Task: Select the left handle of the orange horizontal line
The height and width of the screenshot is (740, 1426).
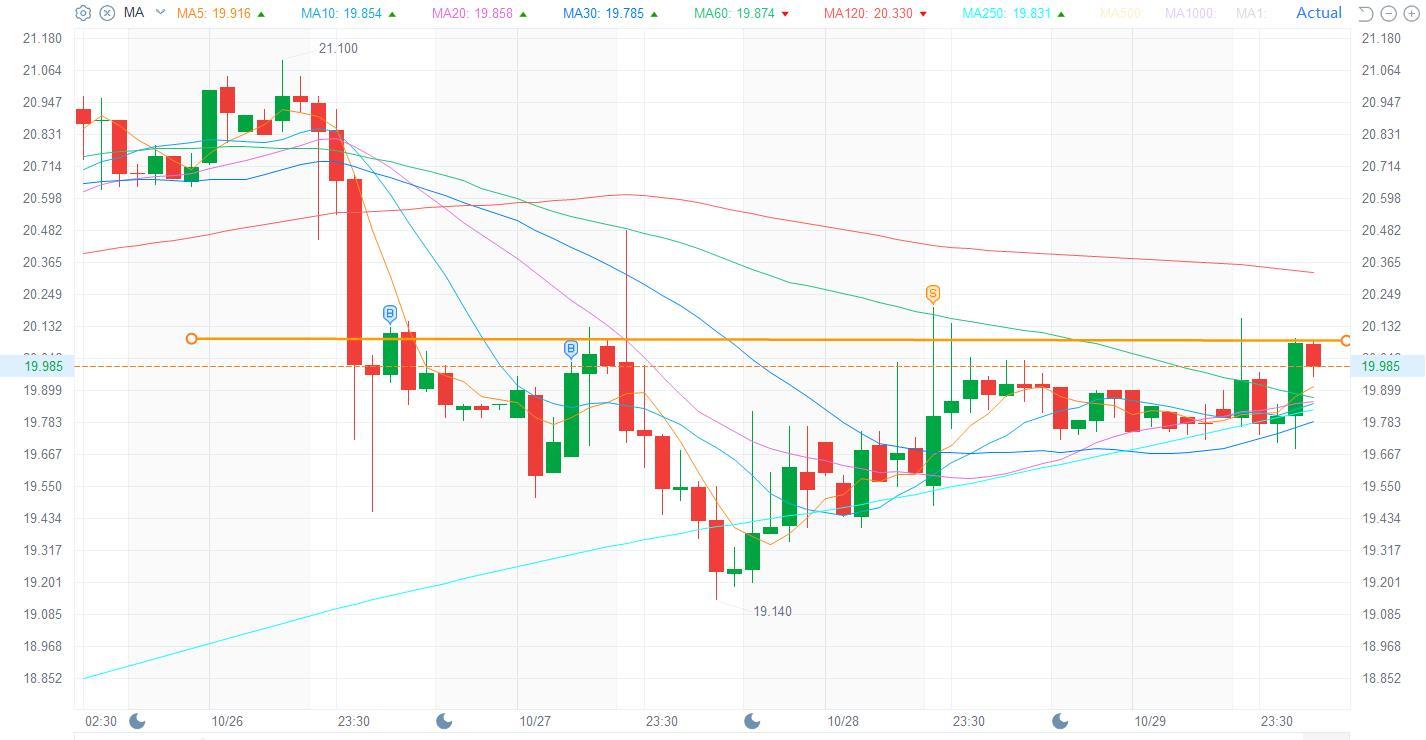Action: pos(192,339)
